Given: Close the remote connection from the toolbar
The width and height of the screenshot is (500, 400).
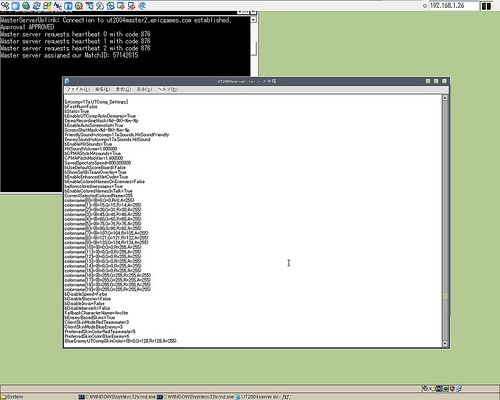Looking at the screenshot, I should [79, 6].
